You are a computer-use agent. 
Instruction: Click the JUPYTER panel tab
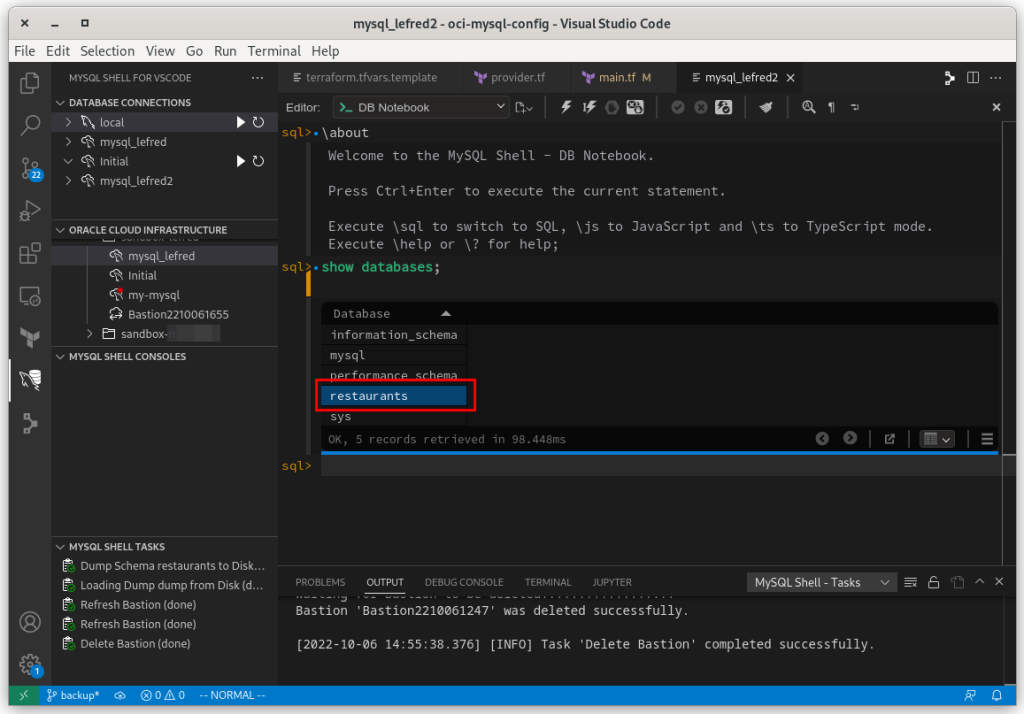pyautogui.click(x=611, y=581)
